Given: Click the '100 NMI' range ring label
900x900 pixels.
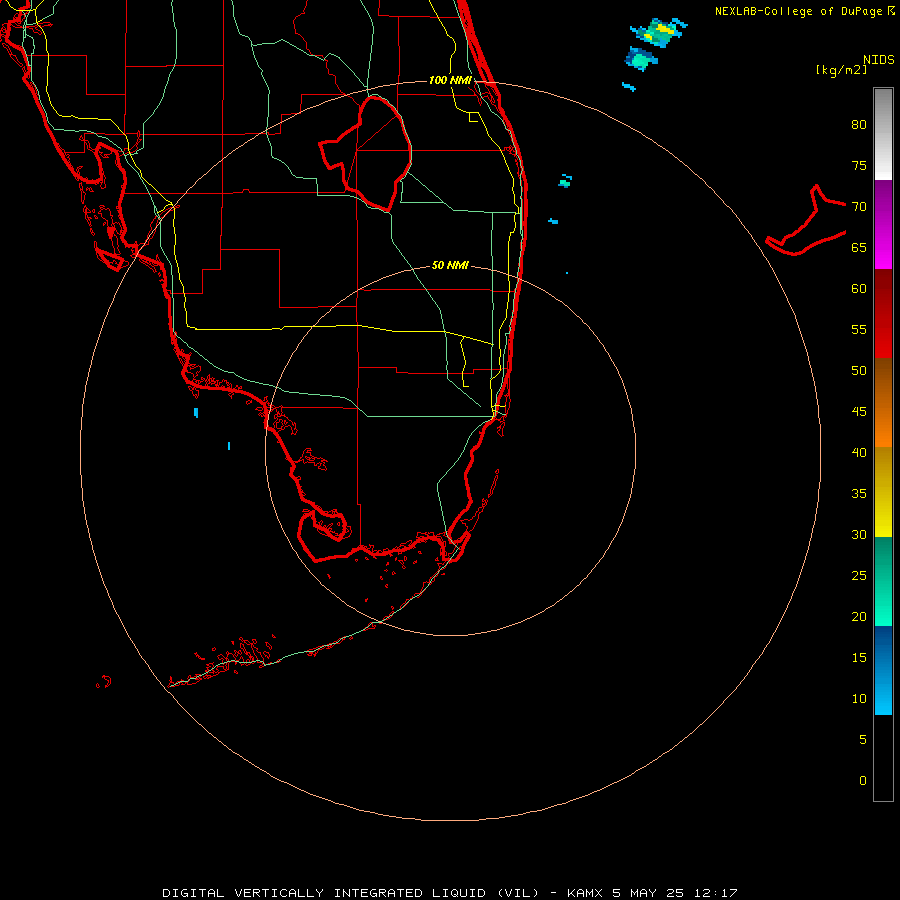Looking at the screenshot, I should [450, 80].
